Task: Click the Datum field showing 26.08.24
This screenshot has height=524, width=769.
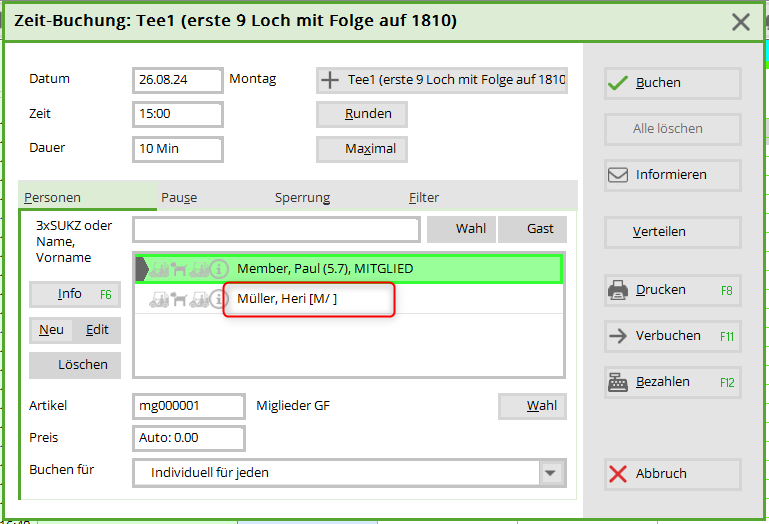Action: point(178,80)
